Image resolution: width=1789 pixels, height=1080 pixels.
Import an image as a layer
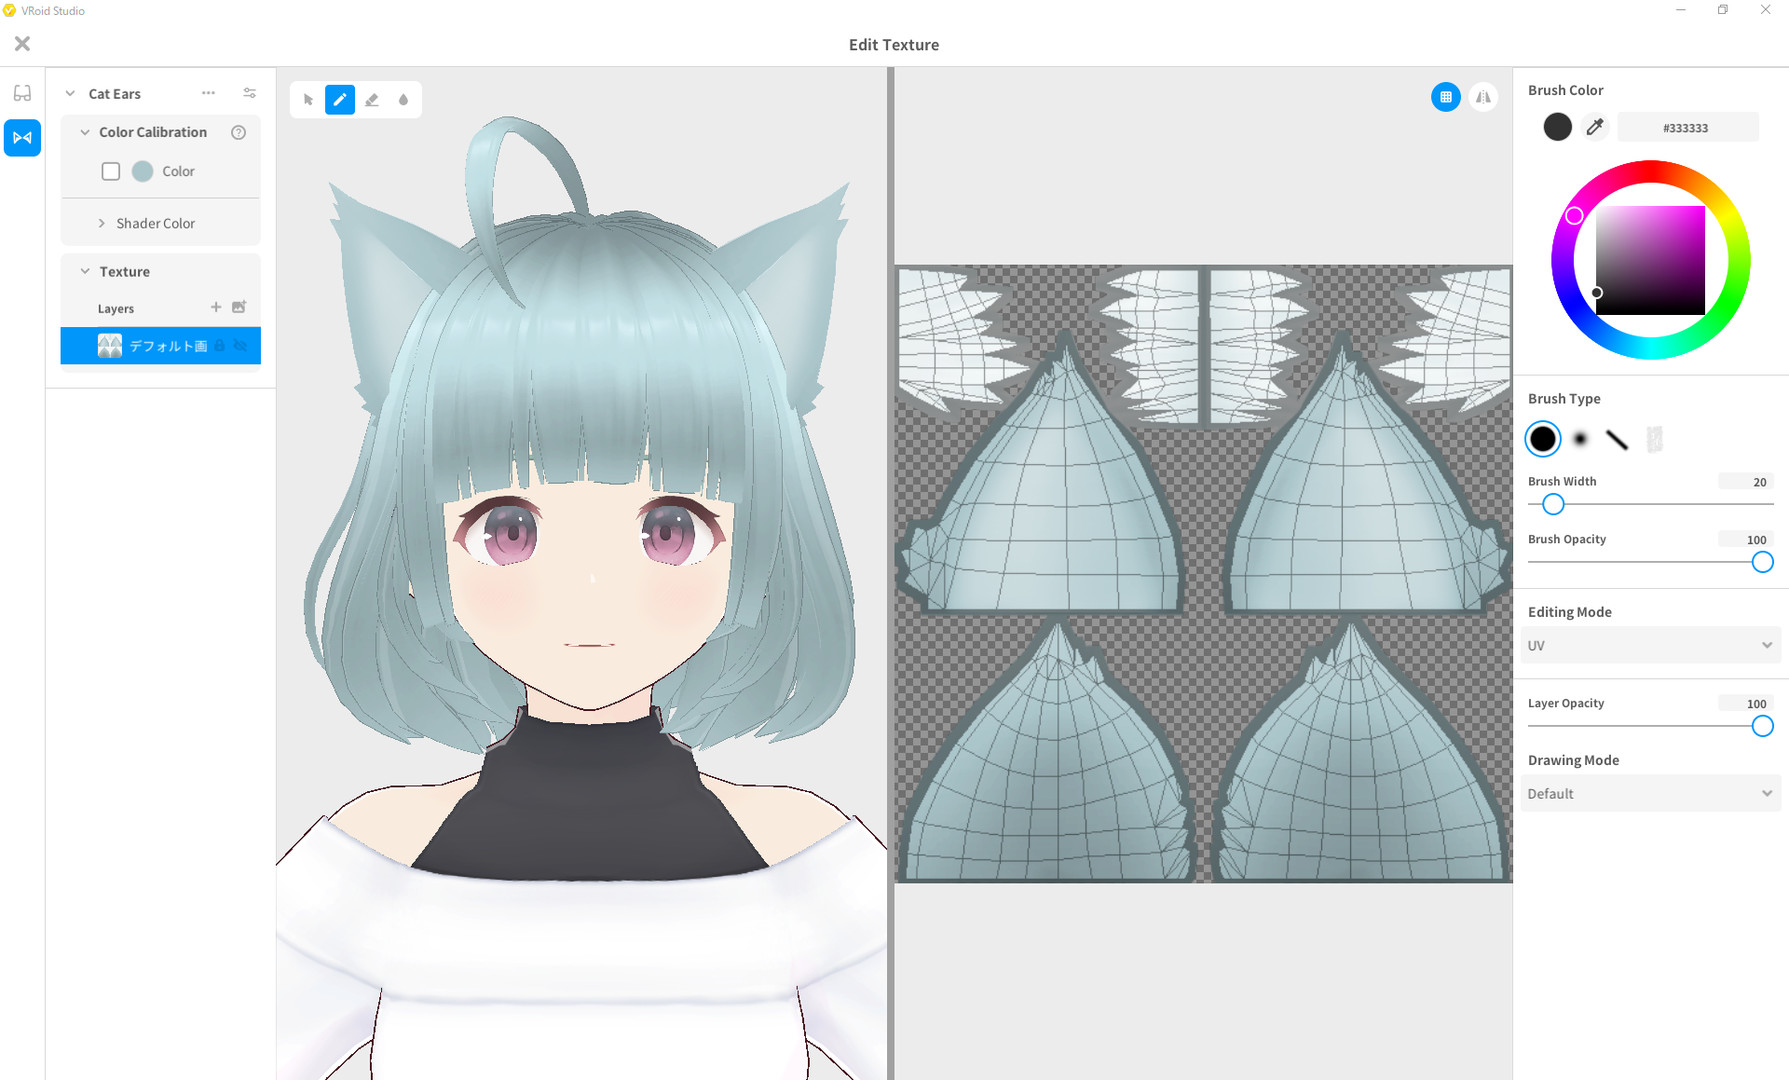[238, 307]
